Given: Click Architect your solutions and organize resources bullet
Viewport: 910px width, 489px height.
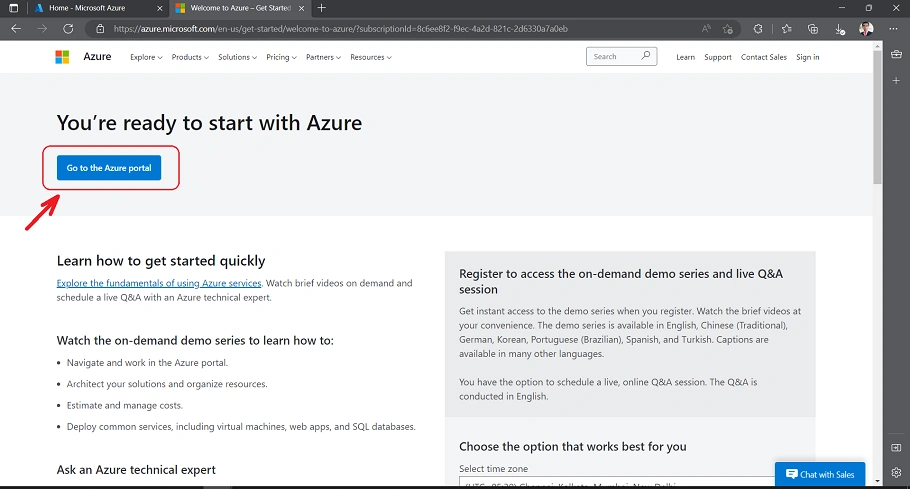Looking at the screenshot, I should (167, 384).
